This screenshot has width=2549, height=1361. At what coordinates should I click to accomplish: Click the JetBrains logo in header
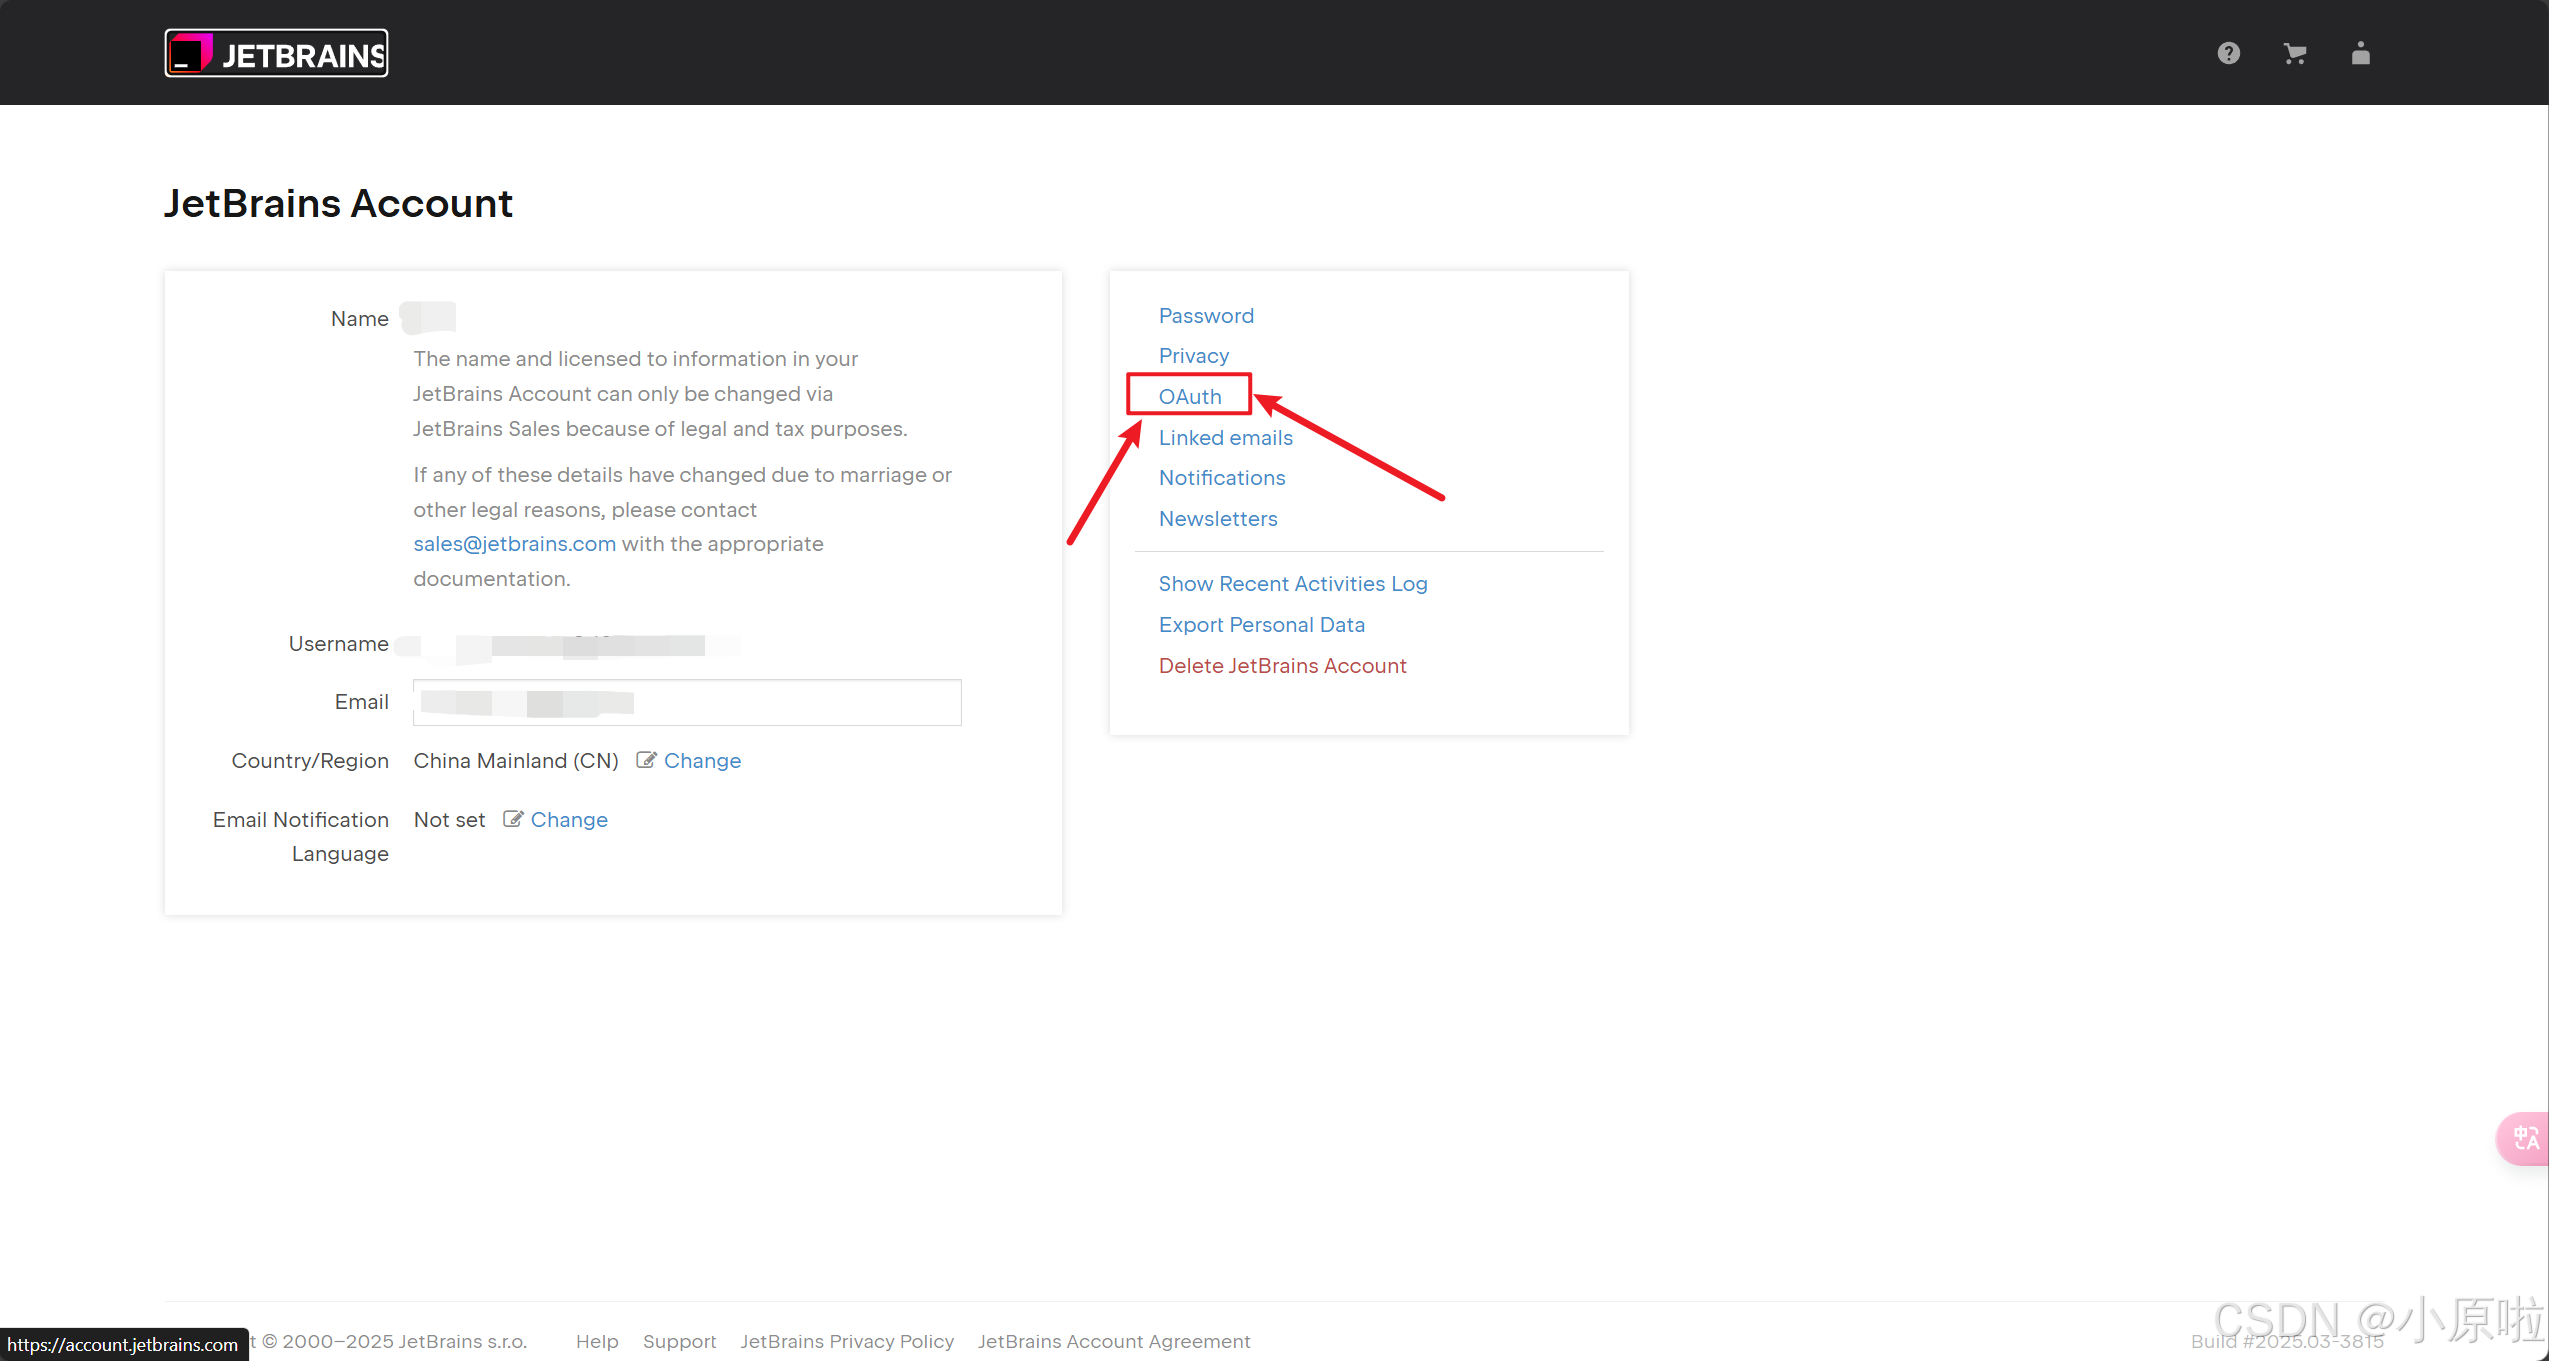point(276,54)
